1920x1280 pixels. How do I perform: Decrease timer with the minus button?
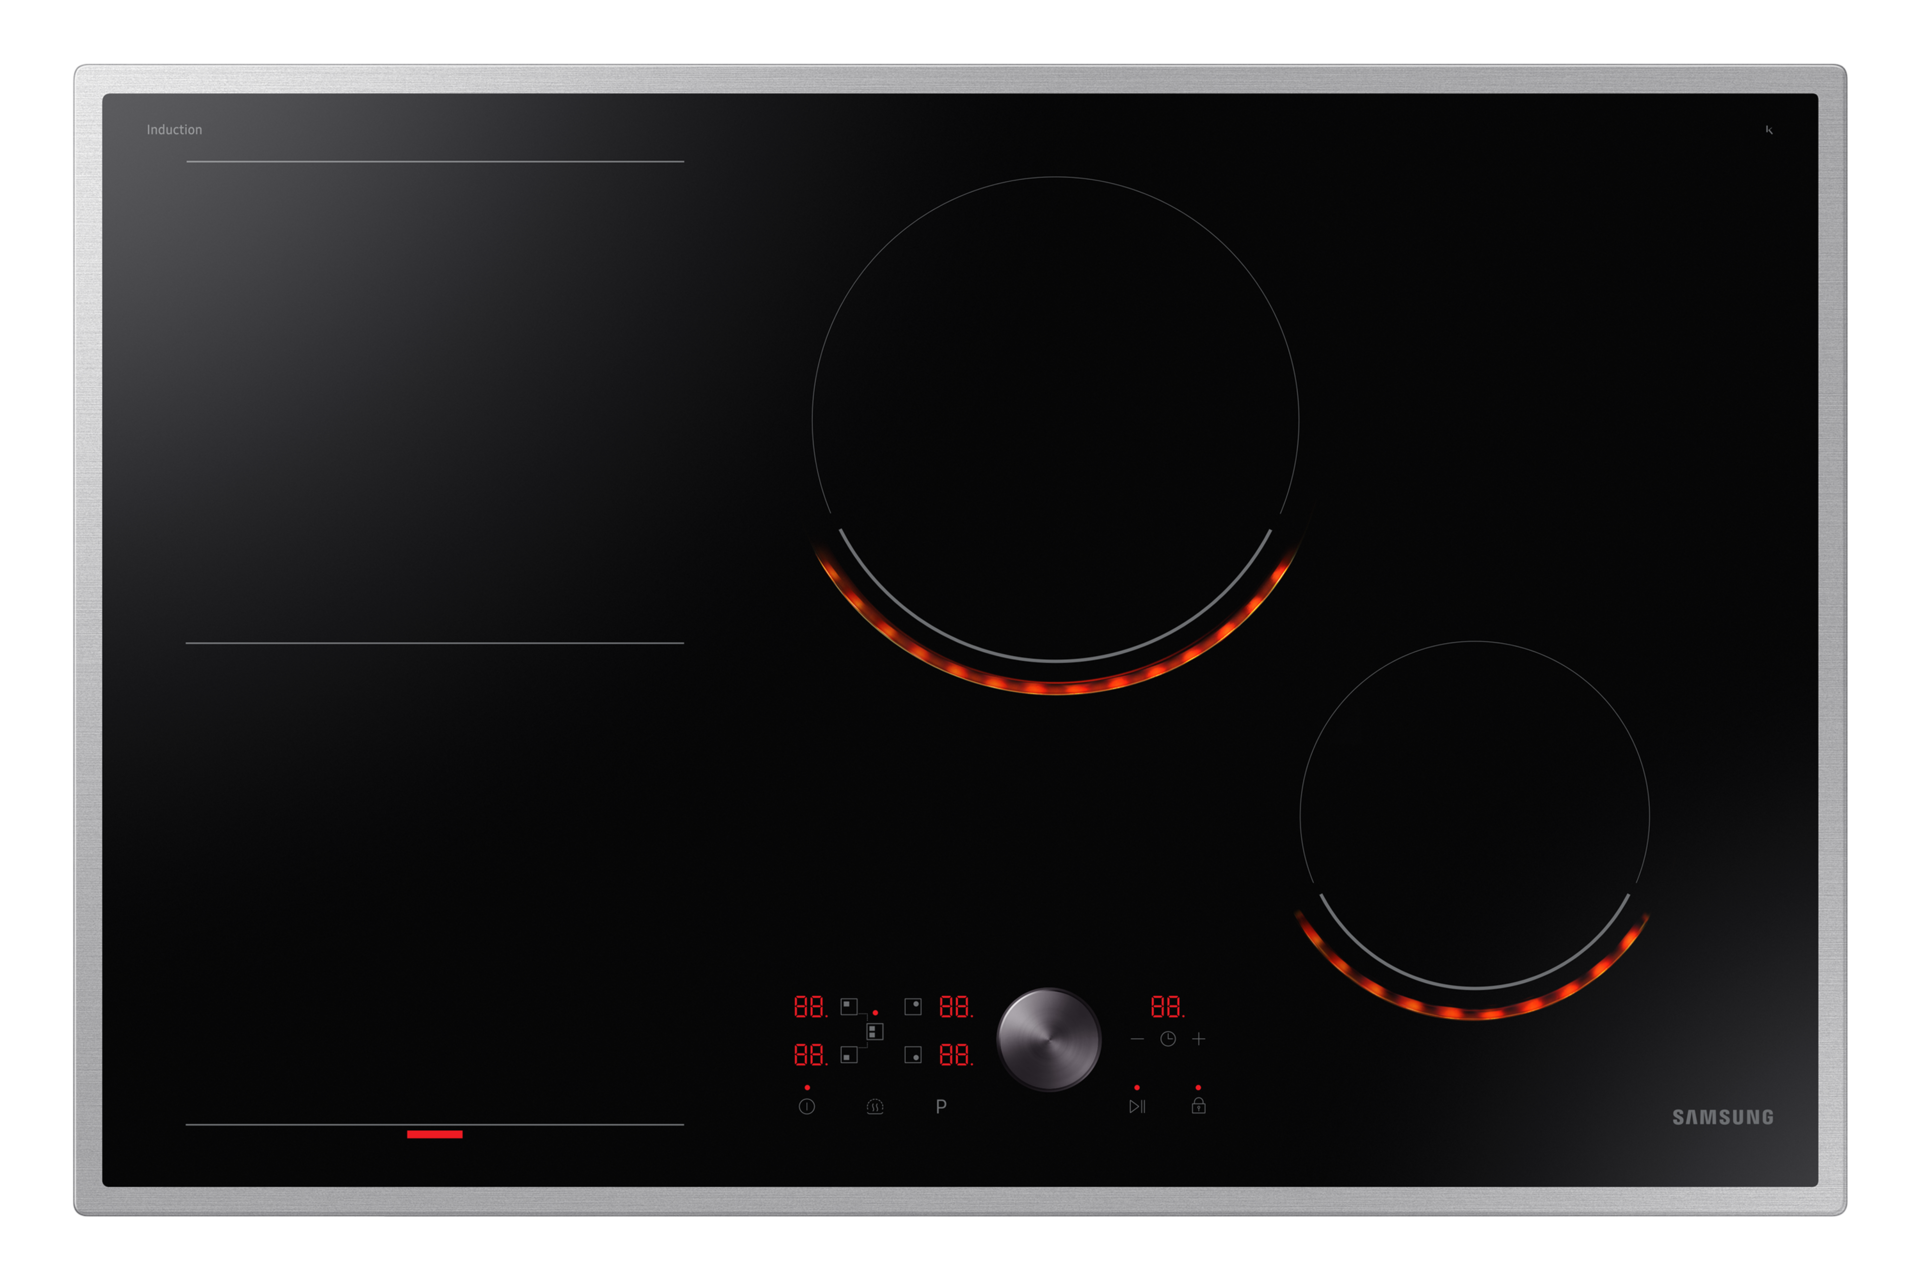(x=1137, y=1039)
